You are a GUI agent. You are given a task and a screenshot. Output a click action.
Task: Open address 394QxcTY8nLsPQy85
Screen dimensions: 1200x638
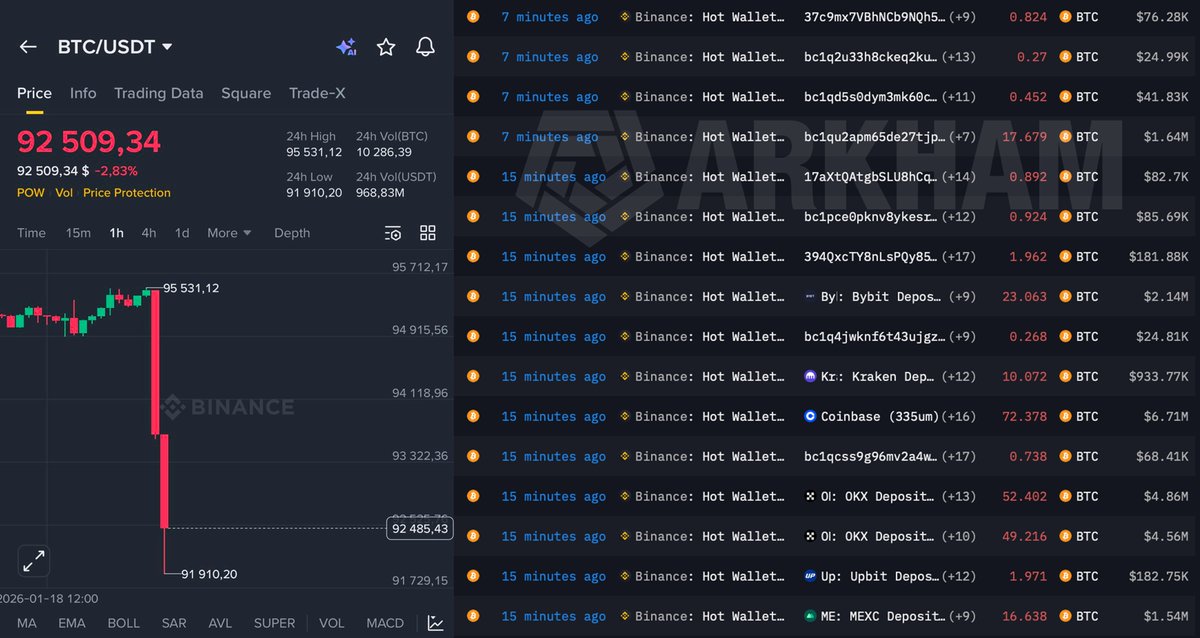[x=870, y=257]
